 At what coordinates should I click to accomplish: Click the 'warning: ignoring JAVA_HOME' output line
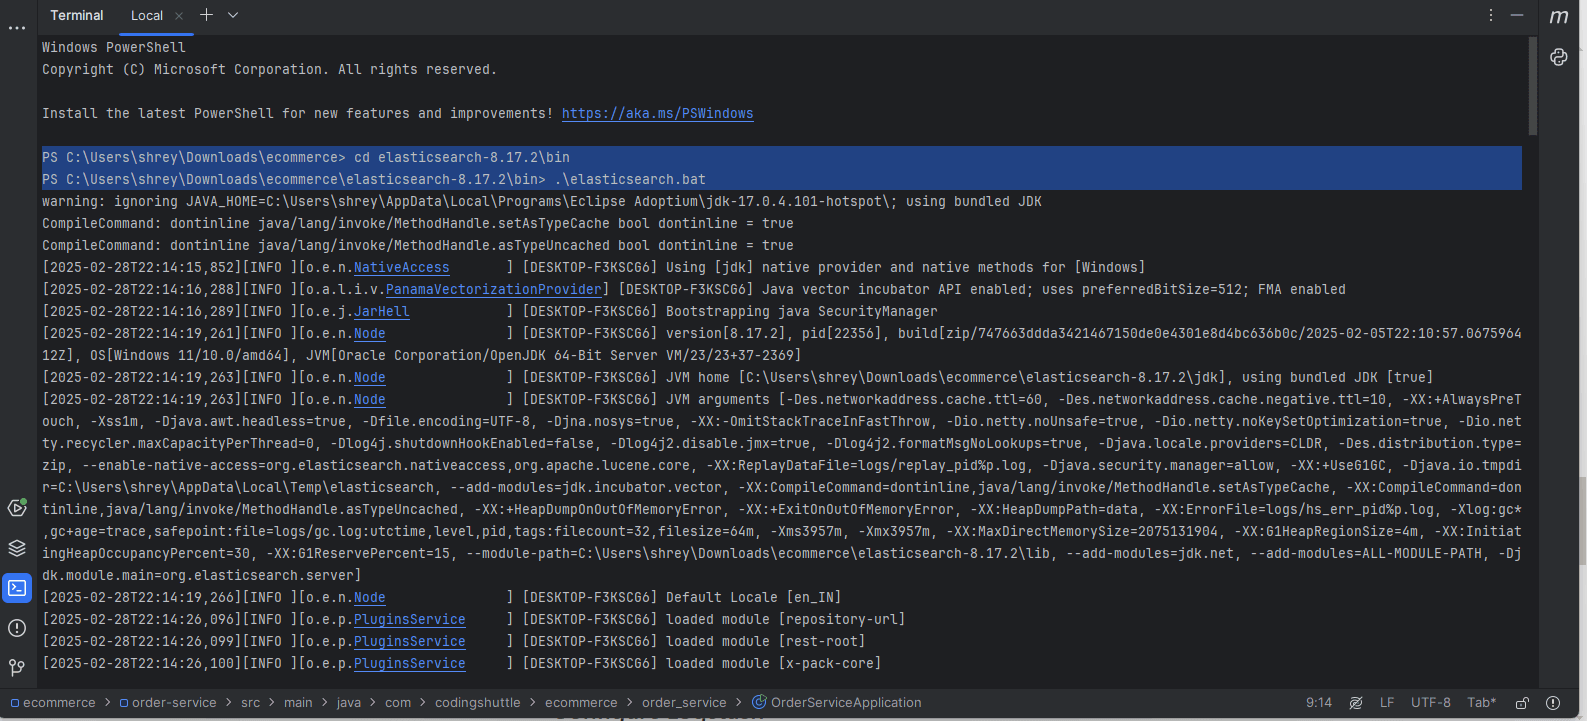click(x=542, y=201)
